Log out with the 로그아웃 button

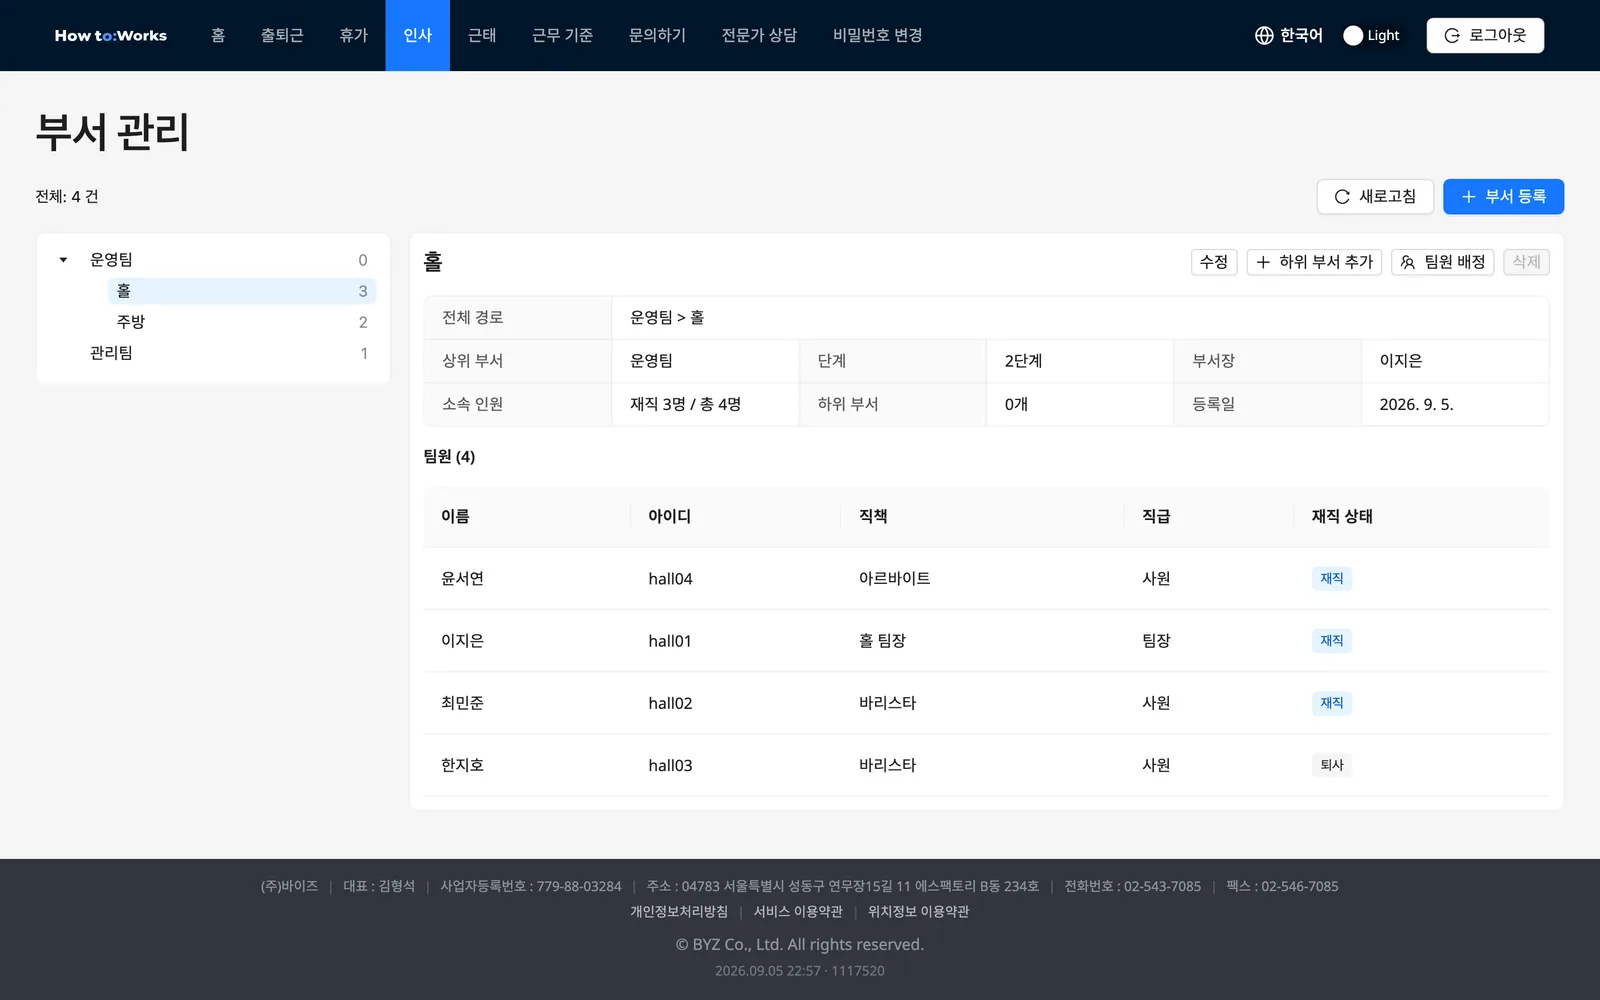coord(1485,35)
